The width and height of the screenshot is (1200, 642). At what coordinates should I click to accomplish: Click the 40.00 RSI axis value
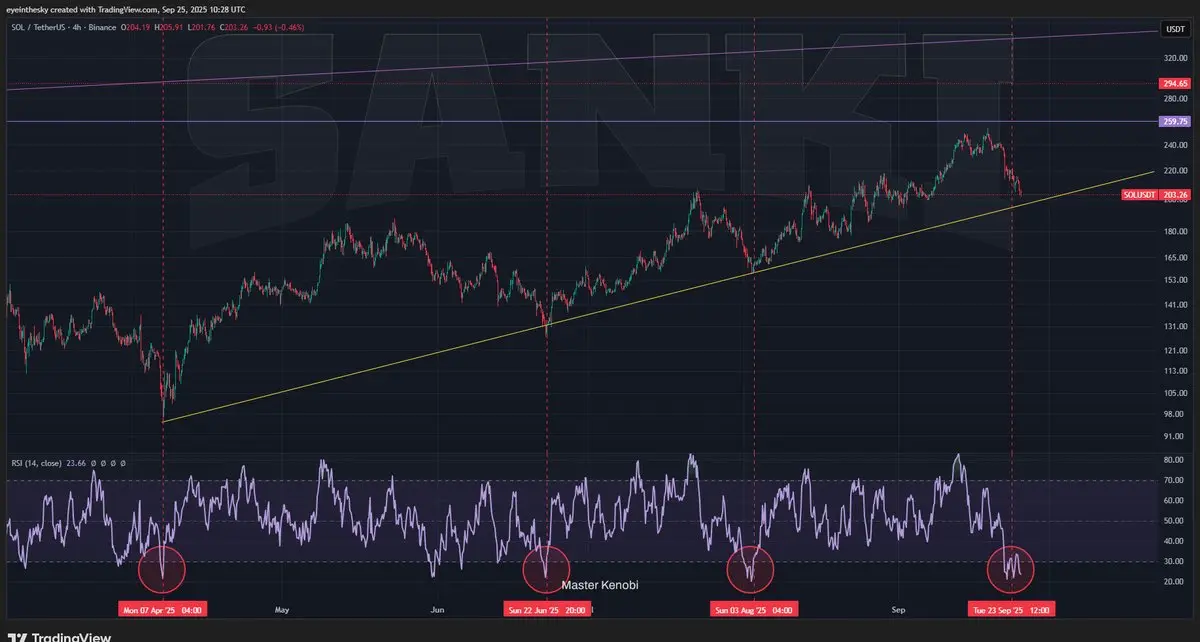click(x=1174, y=541)
